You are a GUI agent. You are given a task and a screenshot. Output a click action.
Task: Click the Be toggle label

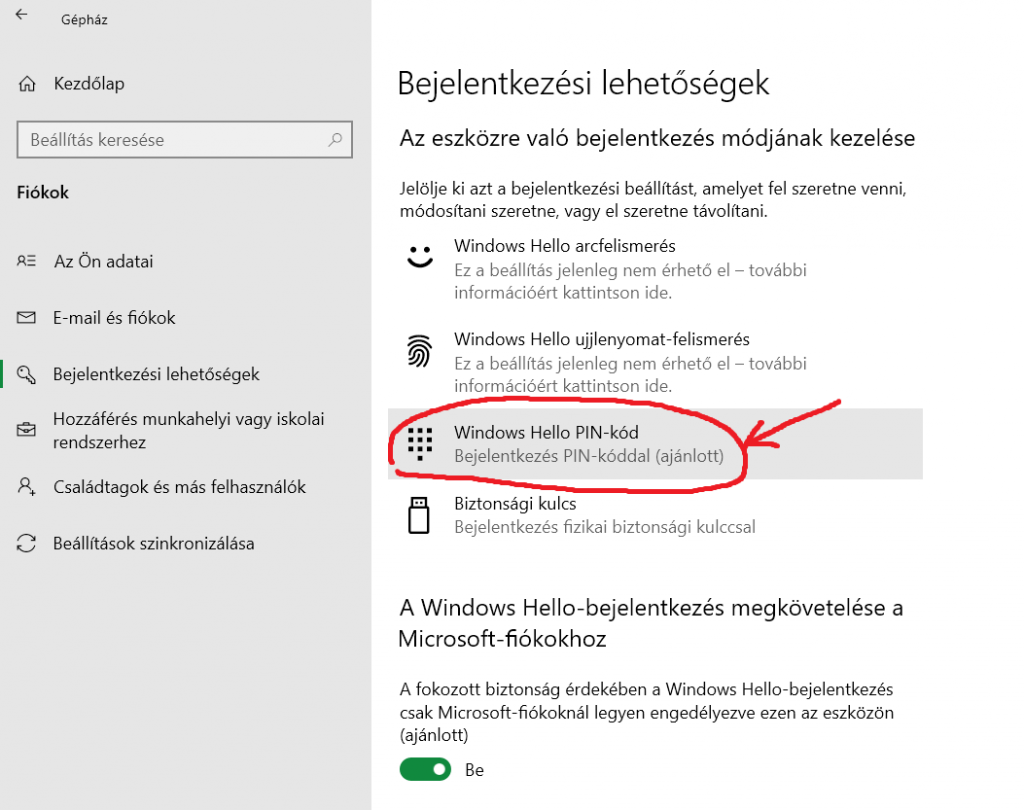coord(474,769)
